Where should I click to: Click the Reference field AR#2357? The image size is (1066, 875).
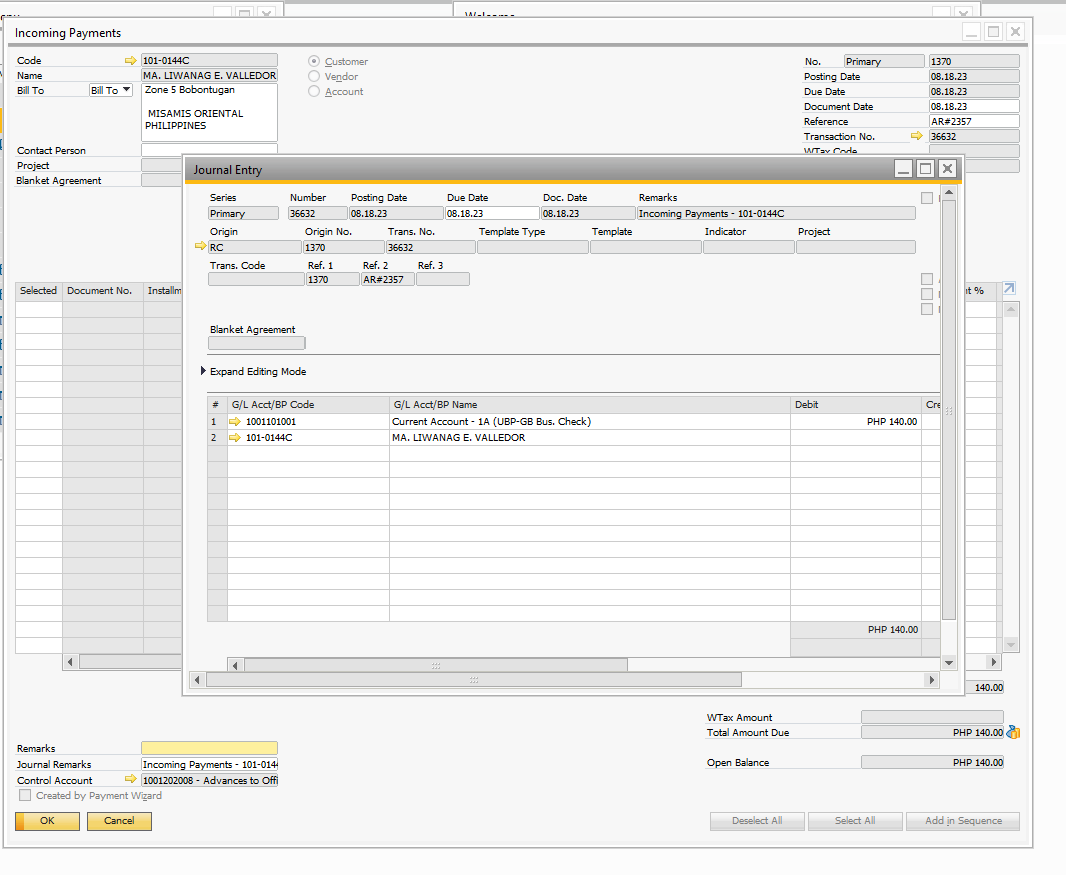(x=974, y=121)
